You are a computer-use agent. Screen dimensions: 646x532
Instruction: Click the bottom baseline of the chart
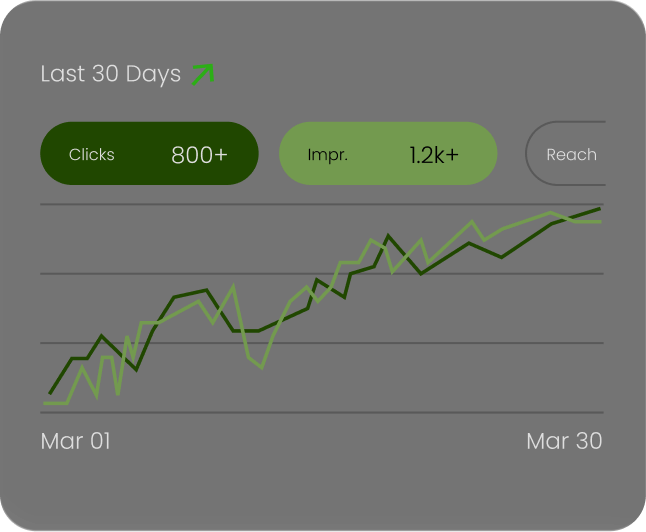coord(322,412)
